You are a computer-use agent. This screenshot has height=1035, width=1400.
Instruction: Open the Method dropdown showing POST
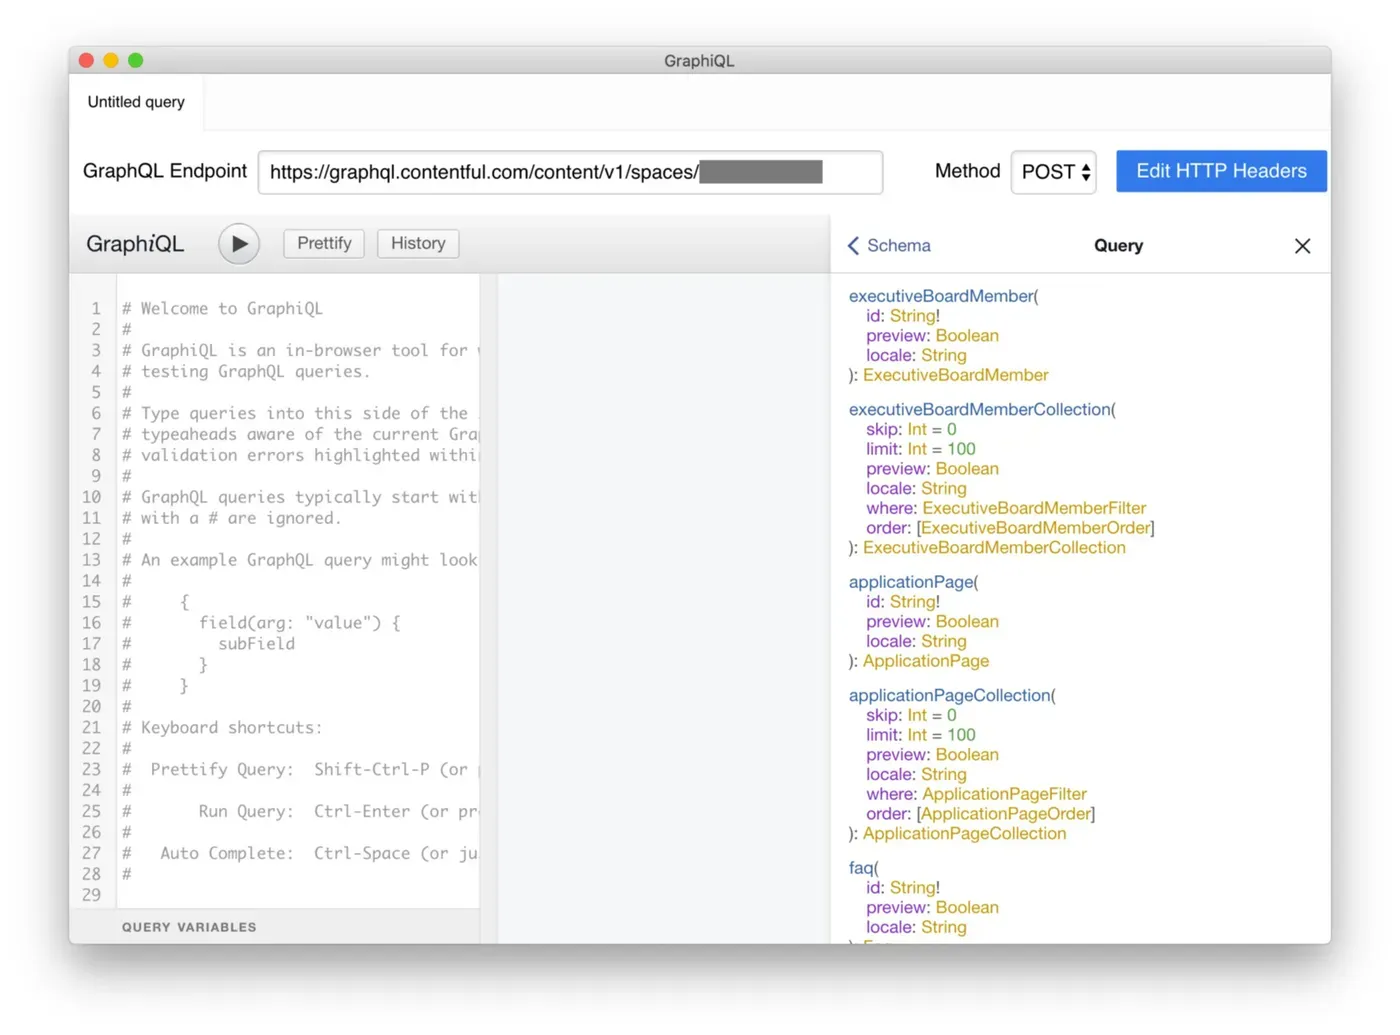(x=1053, y=172)
